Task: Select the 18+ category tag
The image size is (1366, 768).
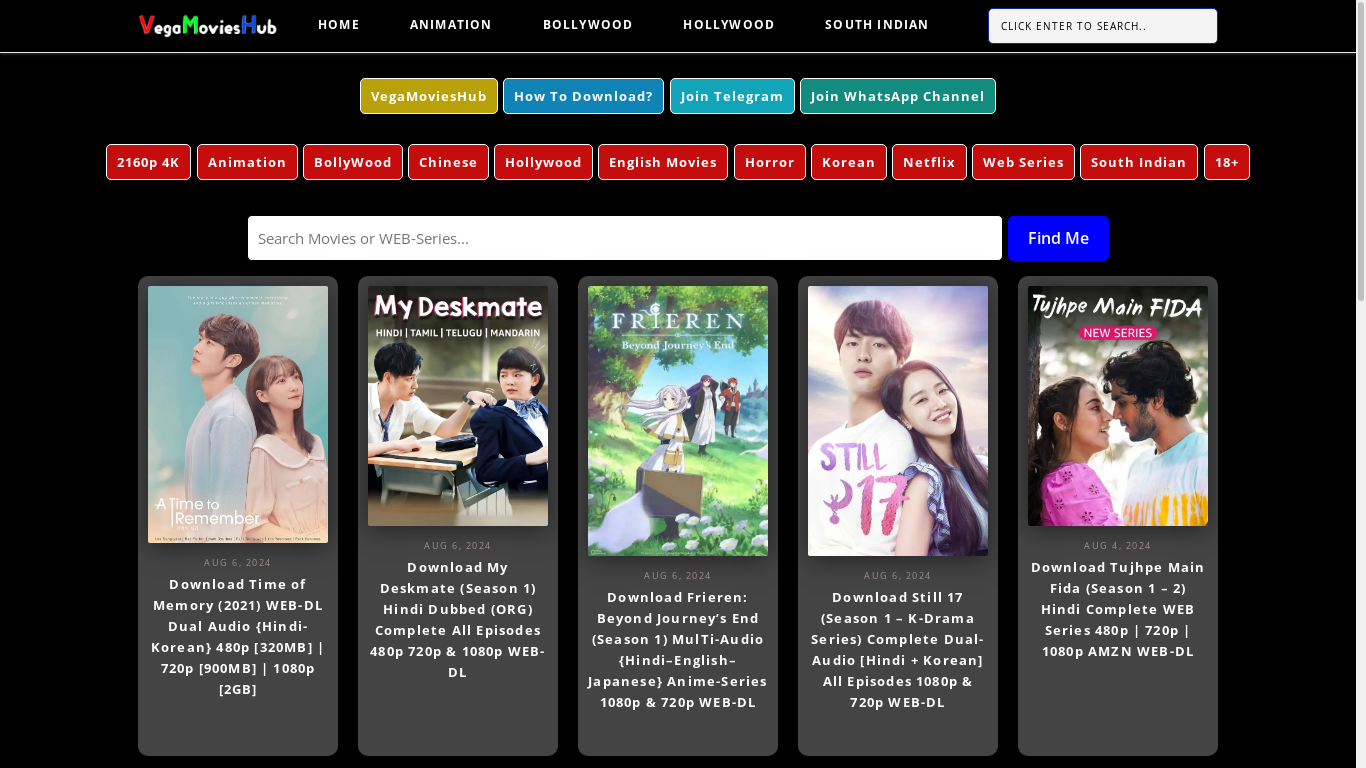Action: (x=1227, y=162)
